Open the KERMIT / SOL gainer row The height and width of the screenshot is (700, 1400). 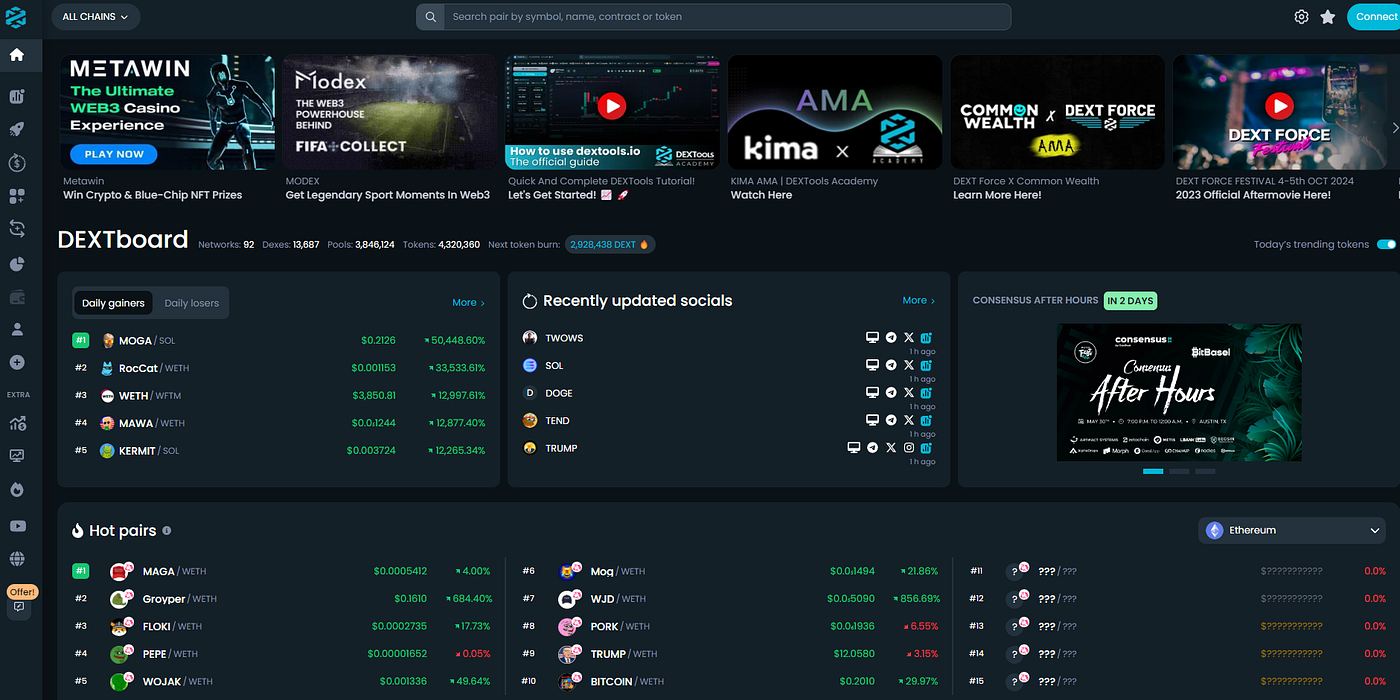click(x=279, y=451)
